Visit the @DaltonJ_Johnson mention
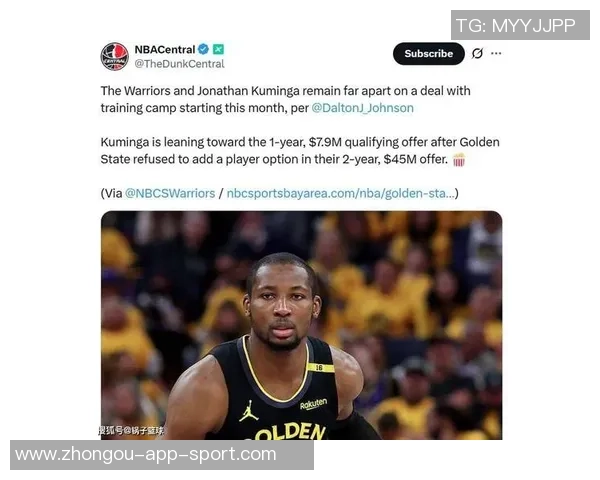600x480 pixels. 362,108
